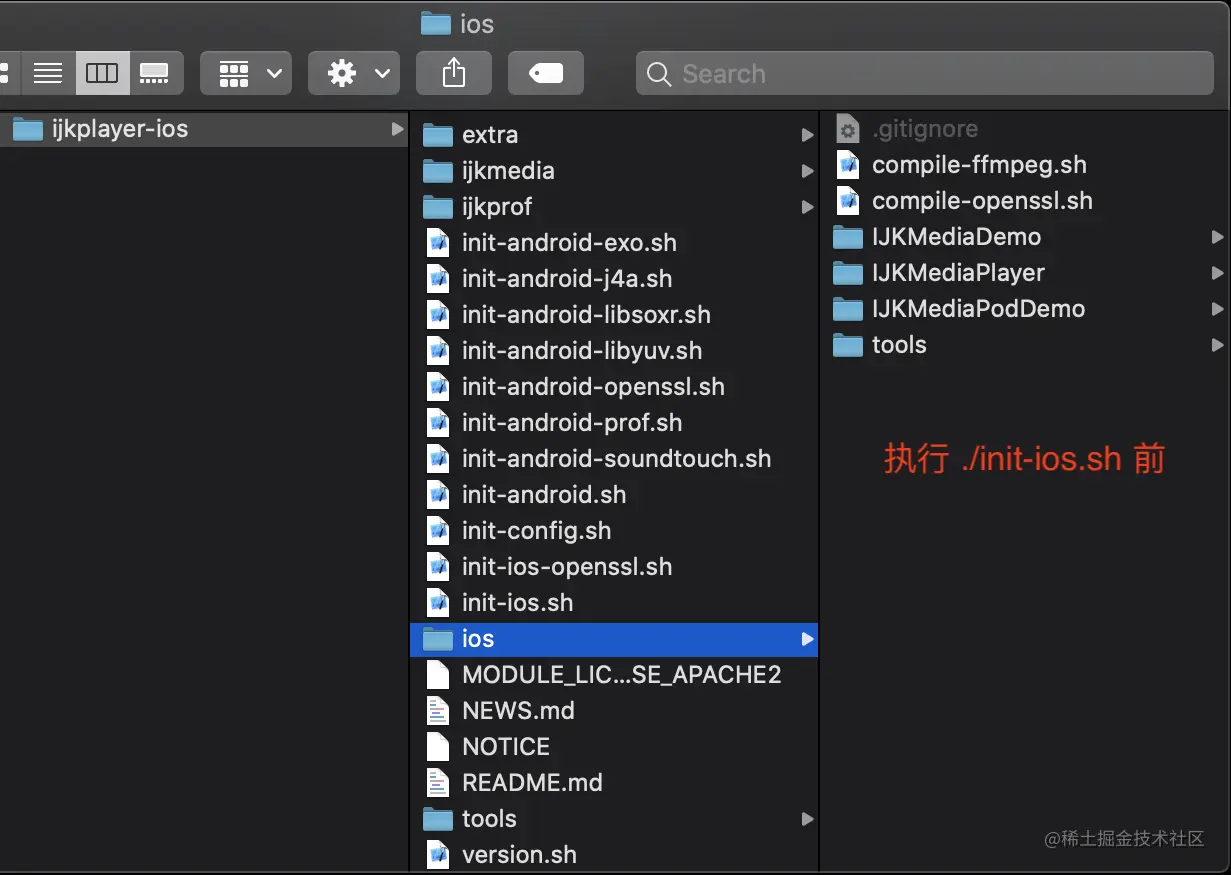Viewport: 1231px width, 875px height.
Task: Click the init-config.sh script icon
Action: click(x=438, y=531)
